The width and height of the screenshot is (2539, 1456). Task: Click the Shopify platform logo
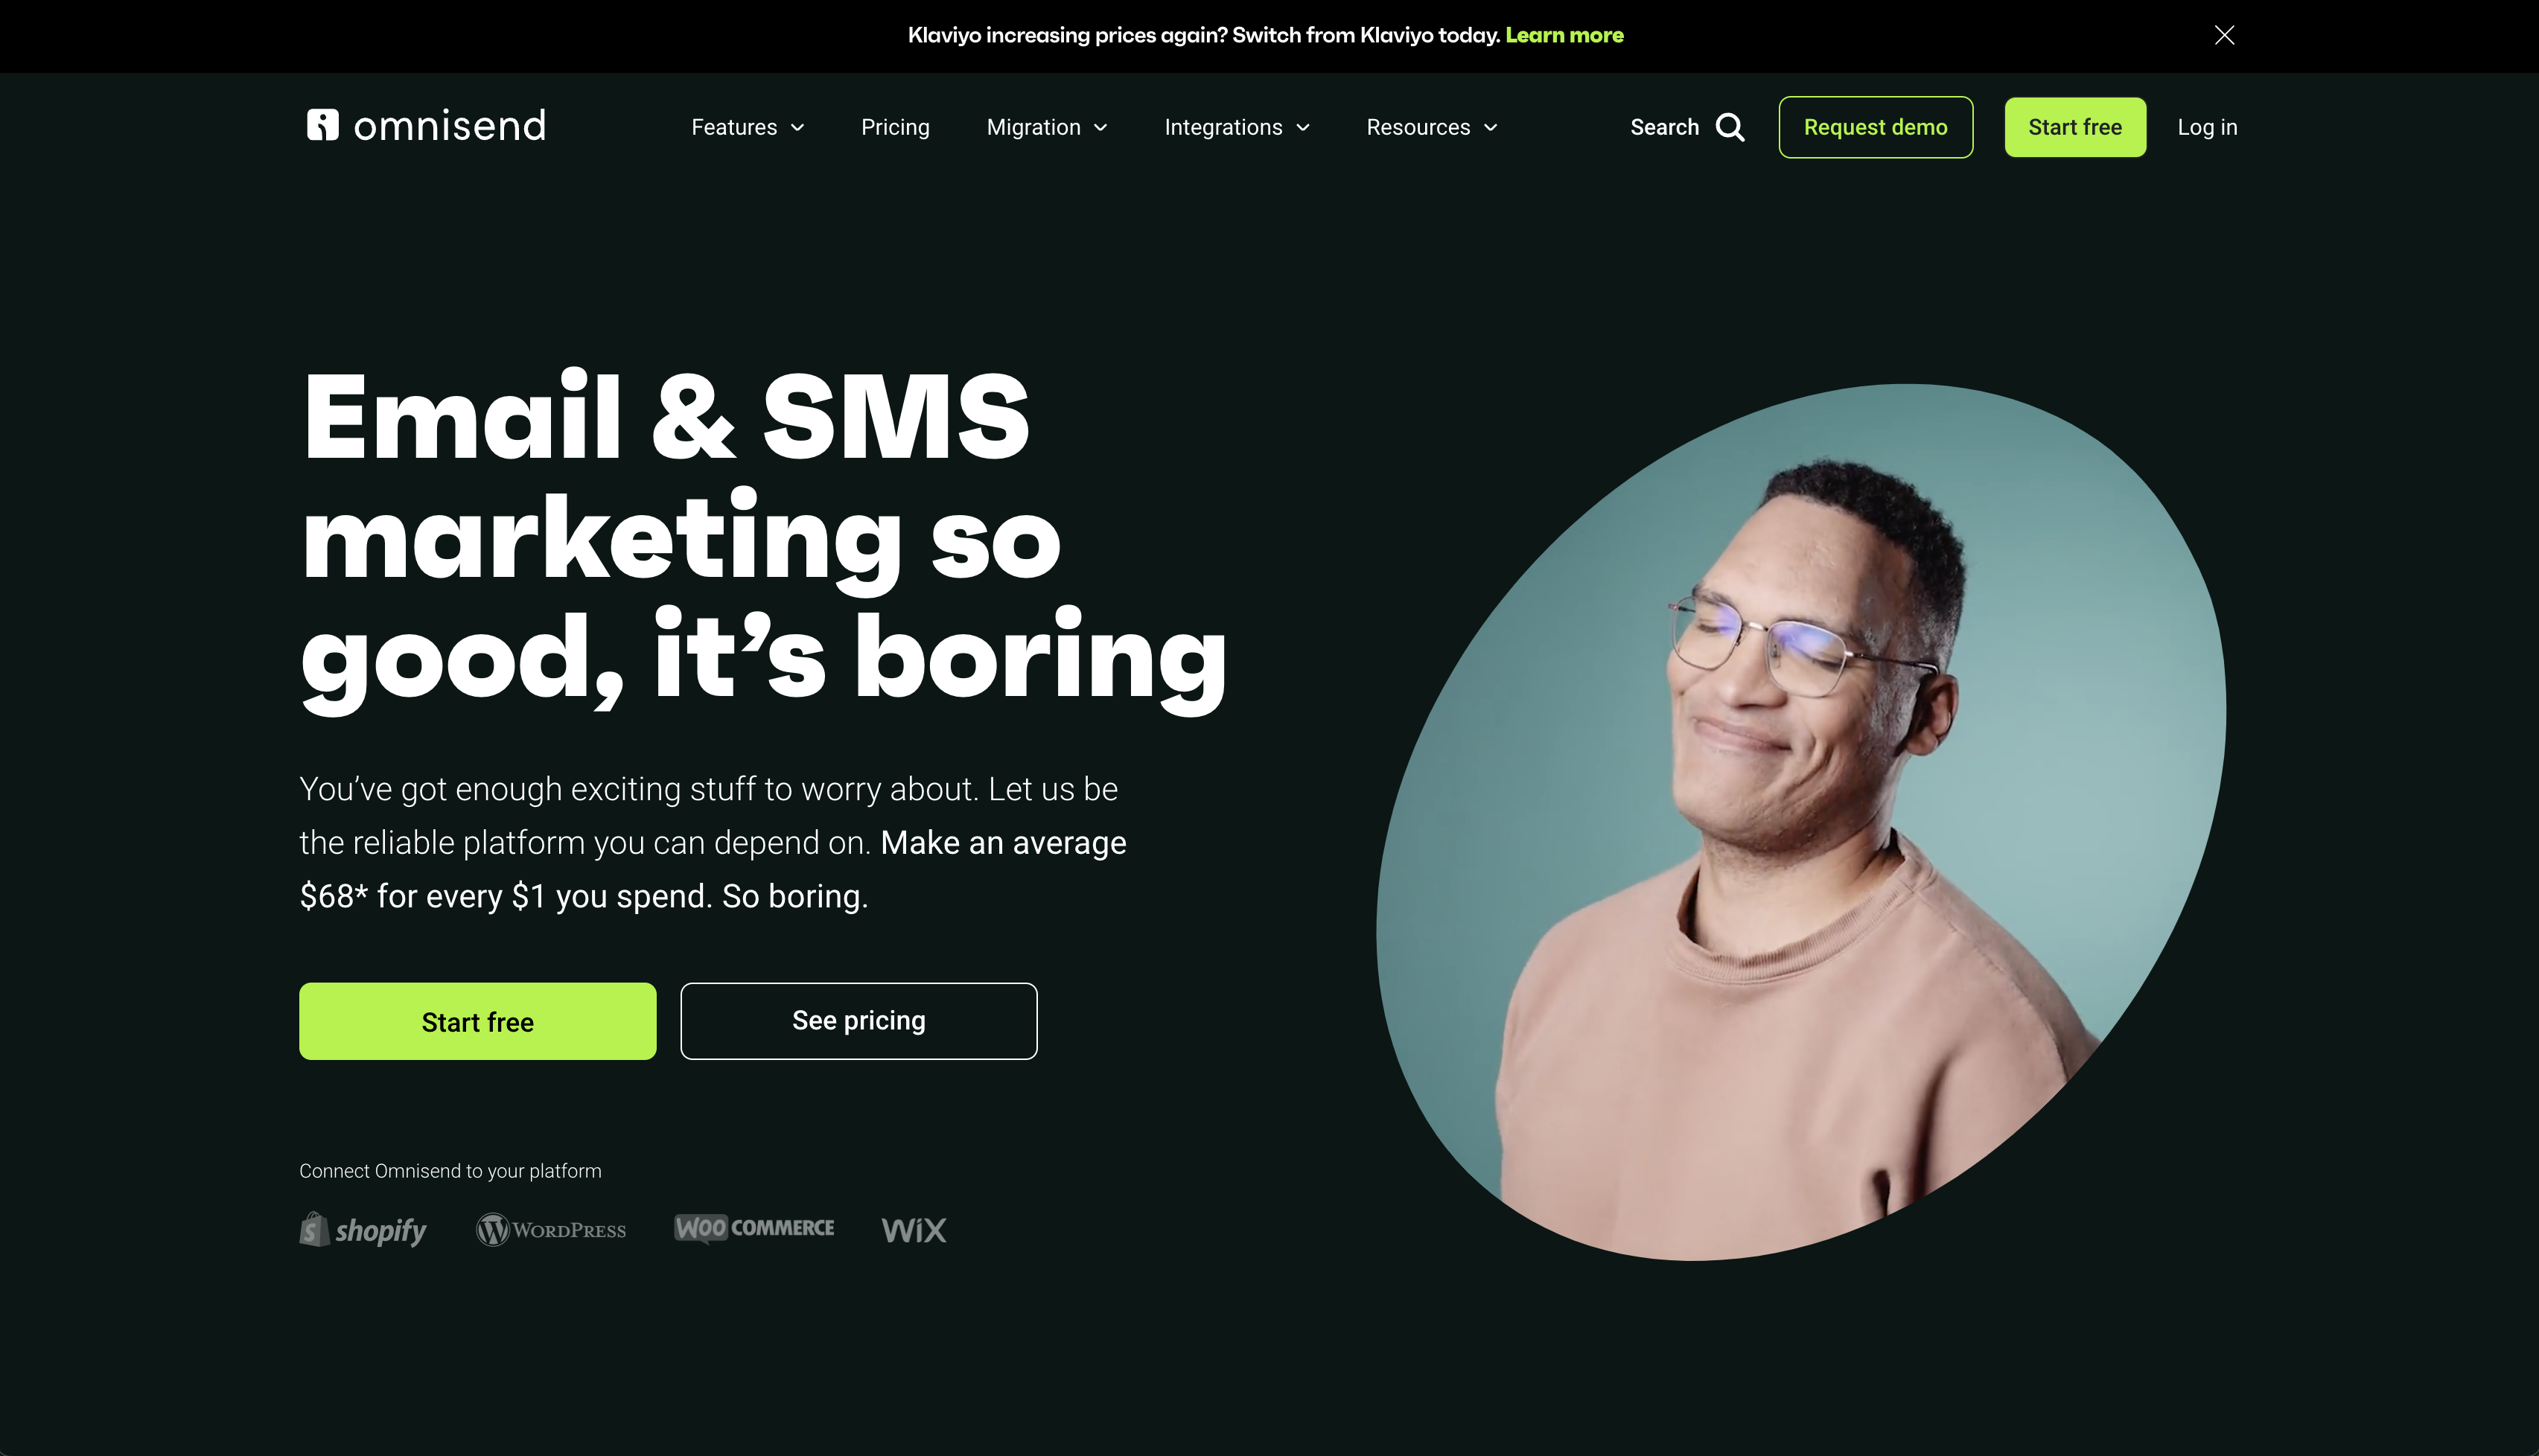point(363,1230)
